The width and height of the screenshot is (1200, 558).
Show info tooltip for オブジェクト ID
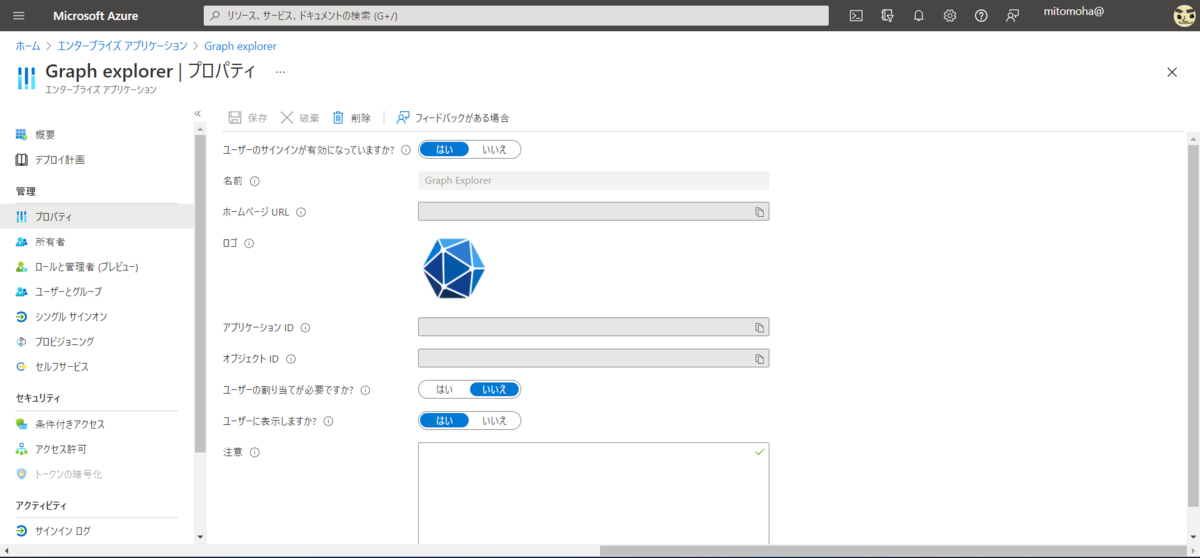(x=291, y=359)
